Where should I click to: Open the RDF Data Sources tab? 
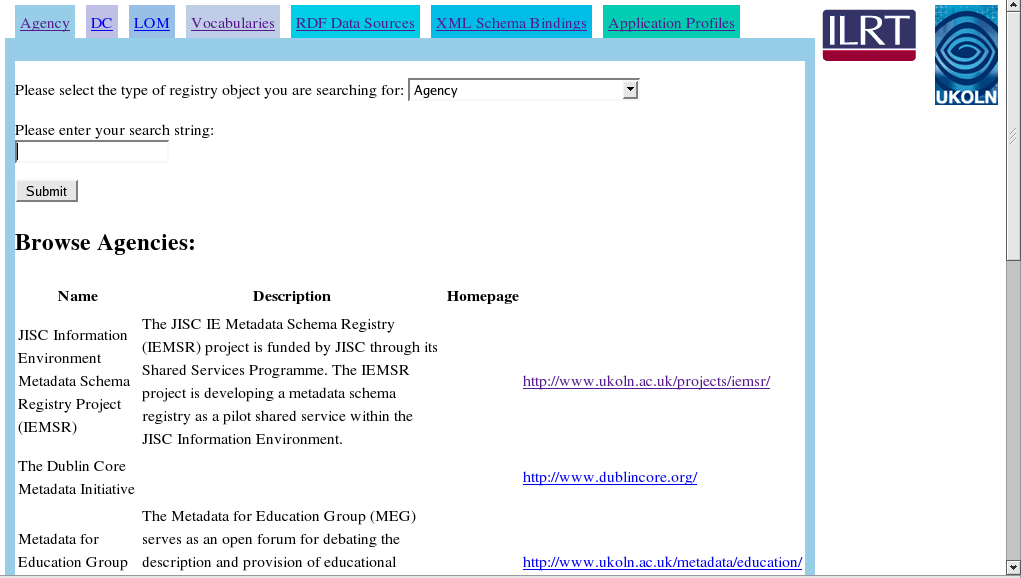[355, 23]
